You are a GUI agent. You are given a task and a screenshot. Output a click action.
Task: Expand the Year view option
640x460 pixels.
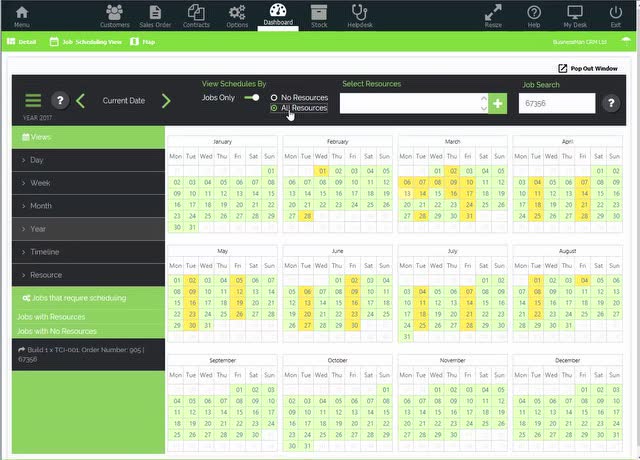(88, 229)
